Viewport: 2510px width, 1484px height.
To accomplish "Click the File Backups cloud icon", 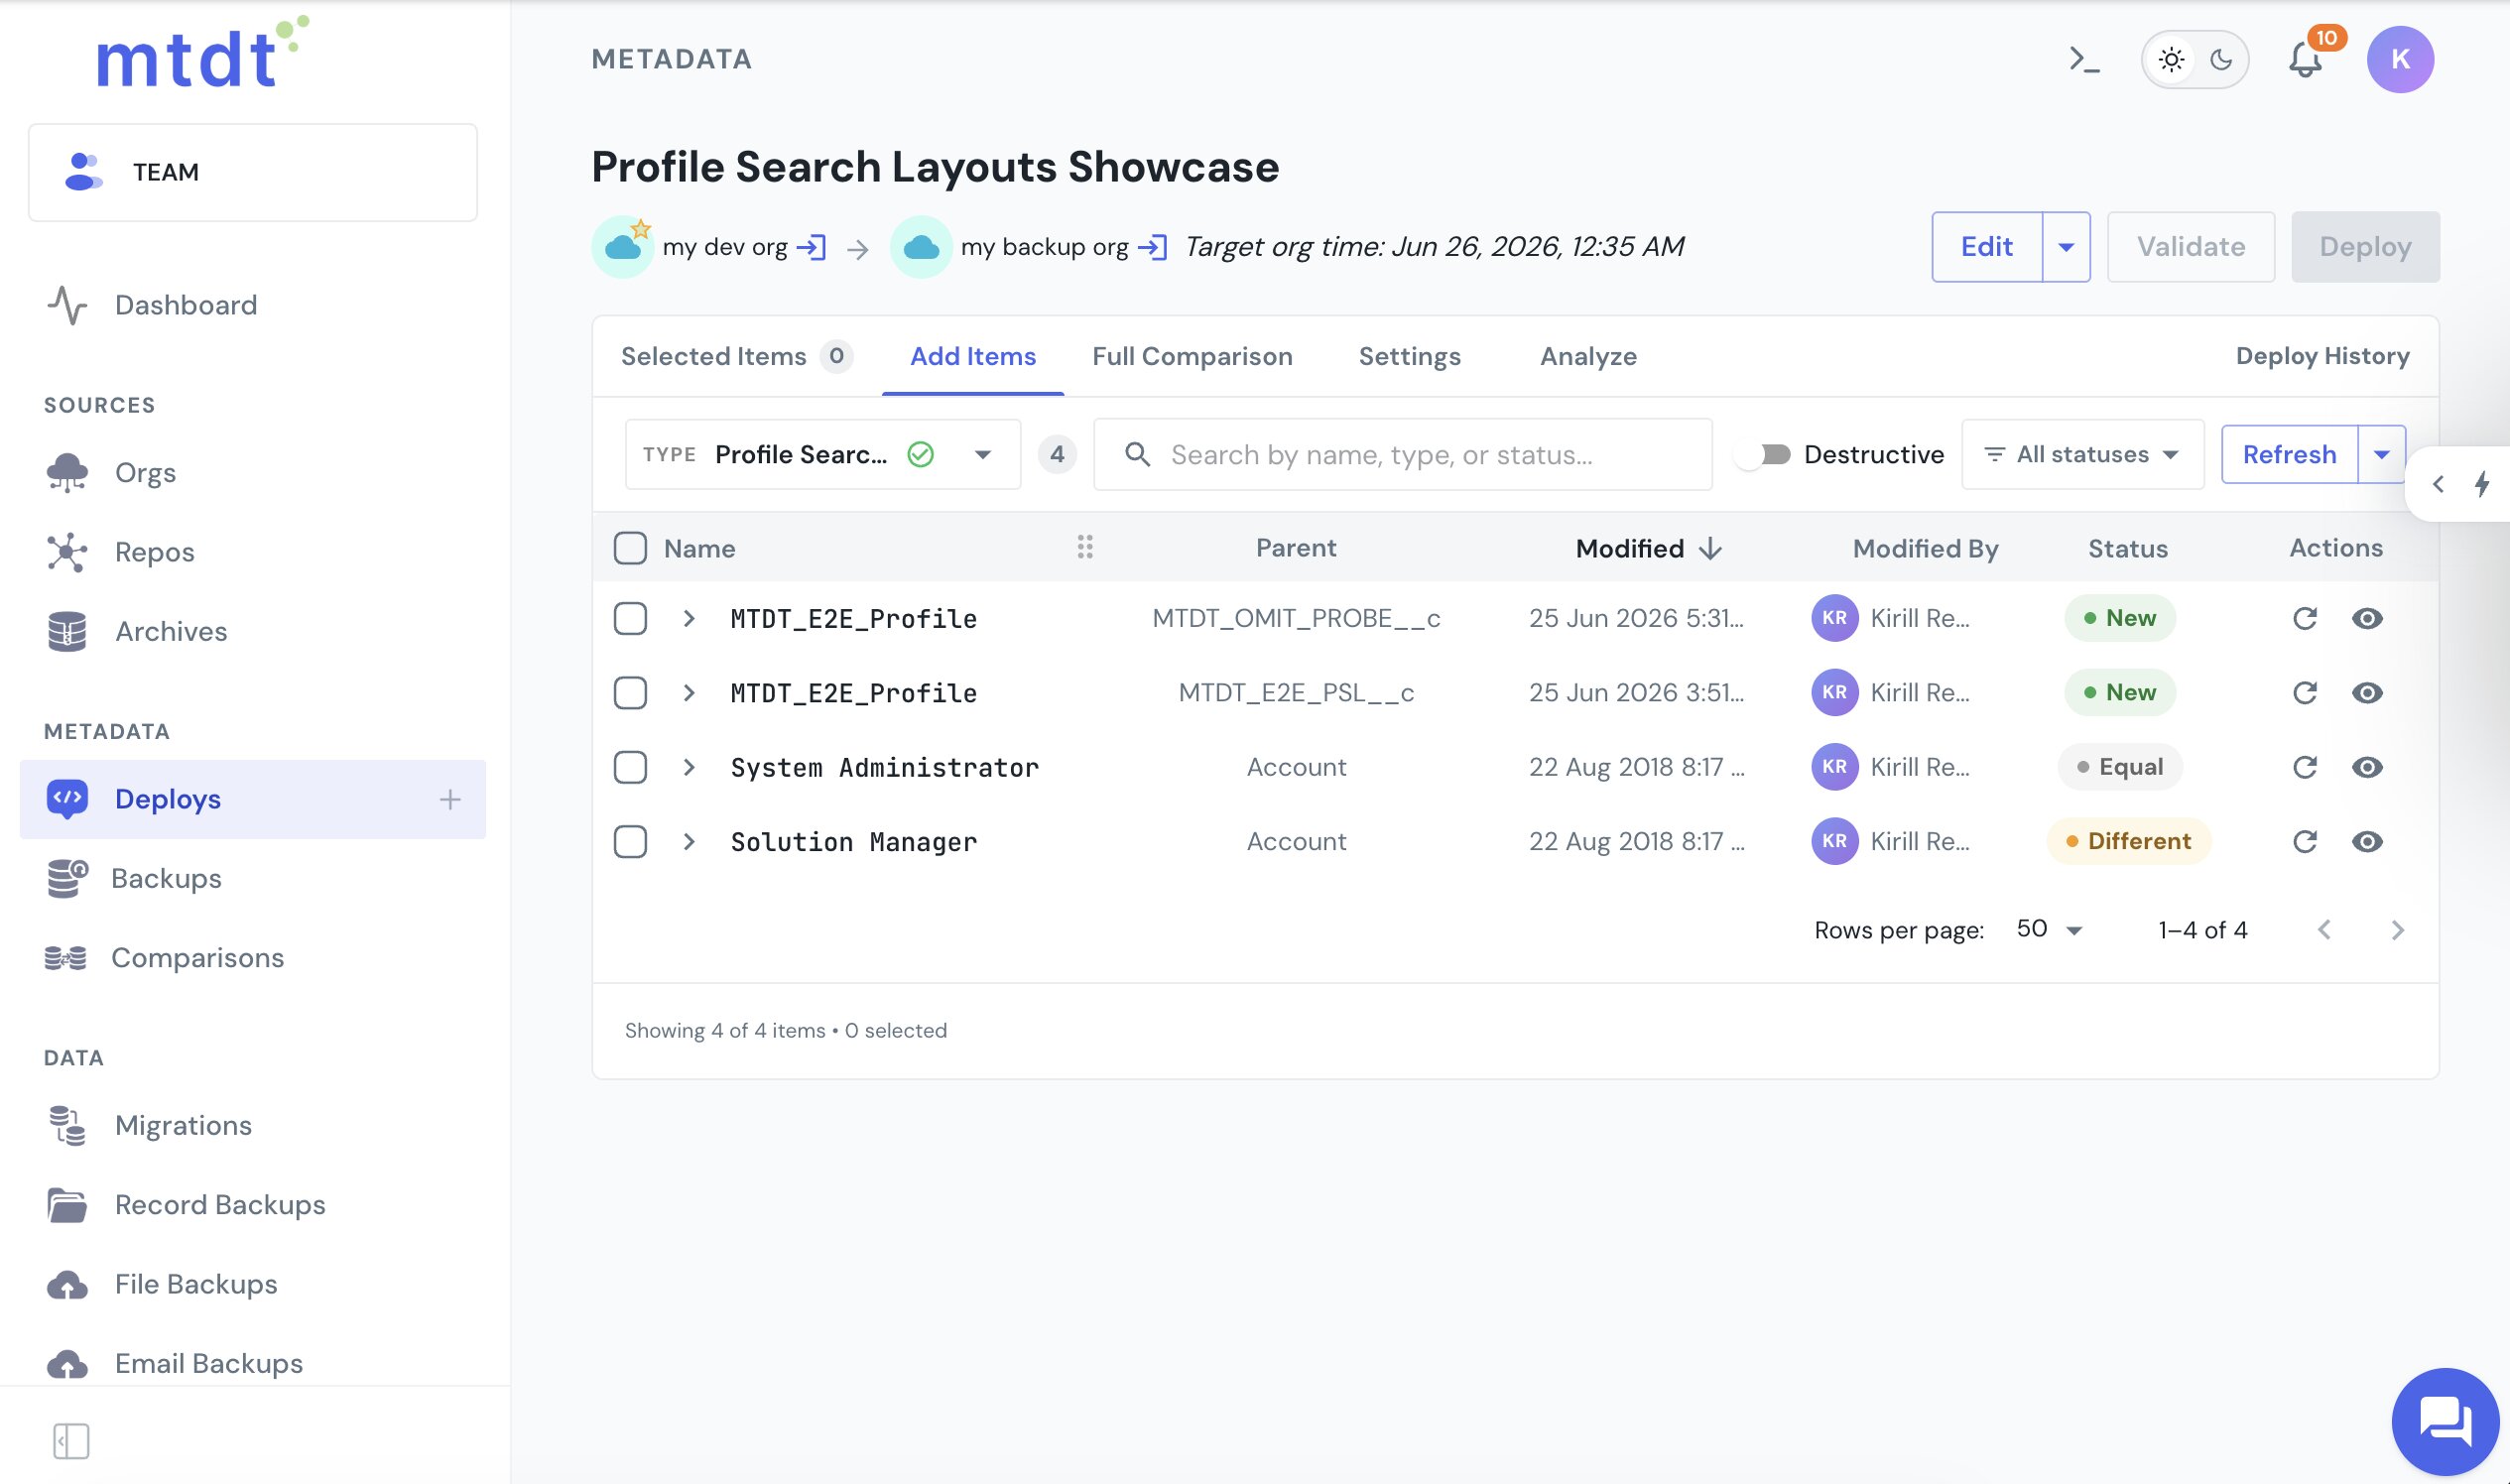I will coord(67,1284).
